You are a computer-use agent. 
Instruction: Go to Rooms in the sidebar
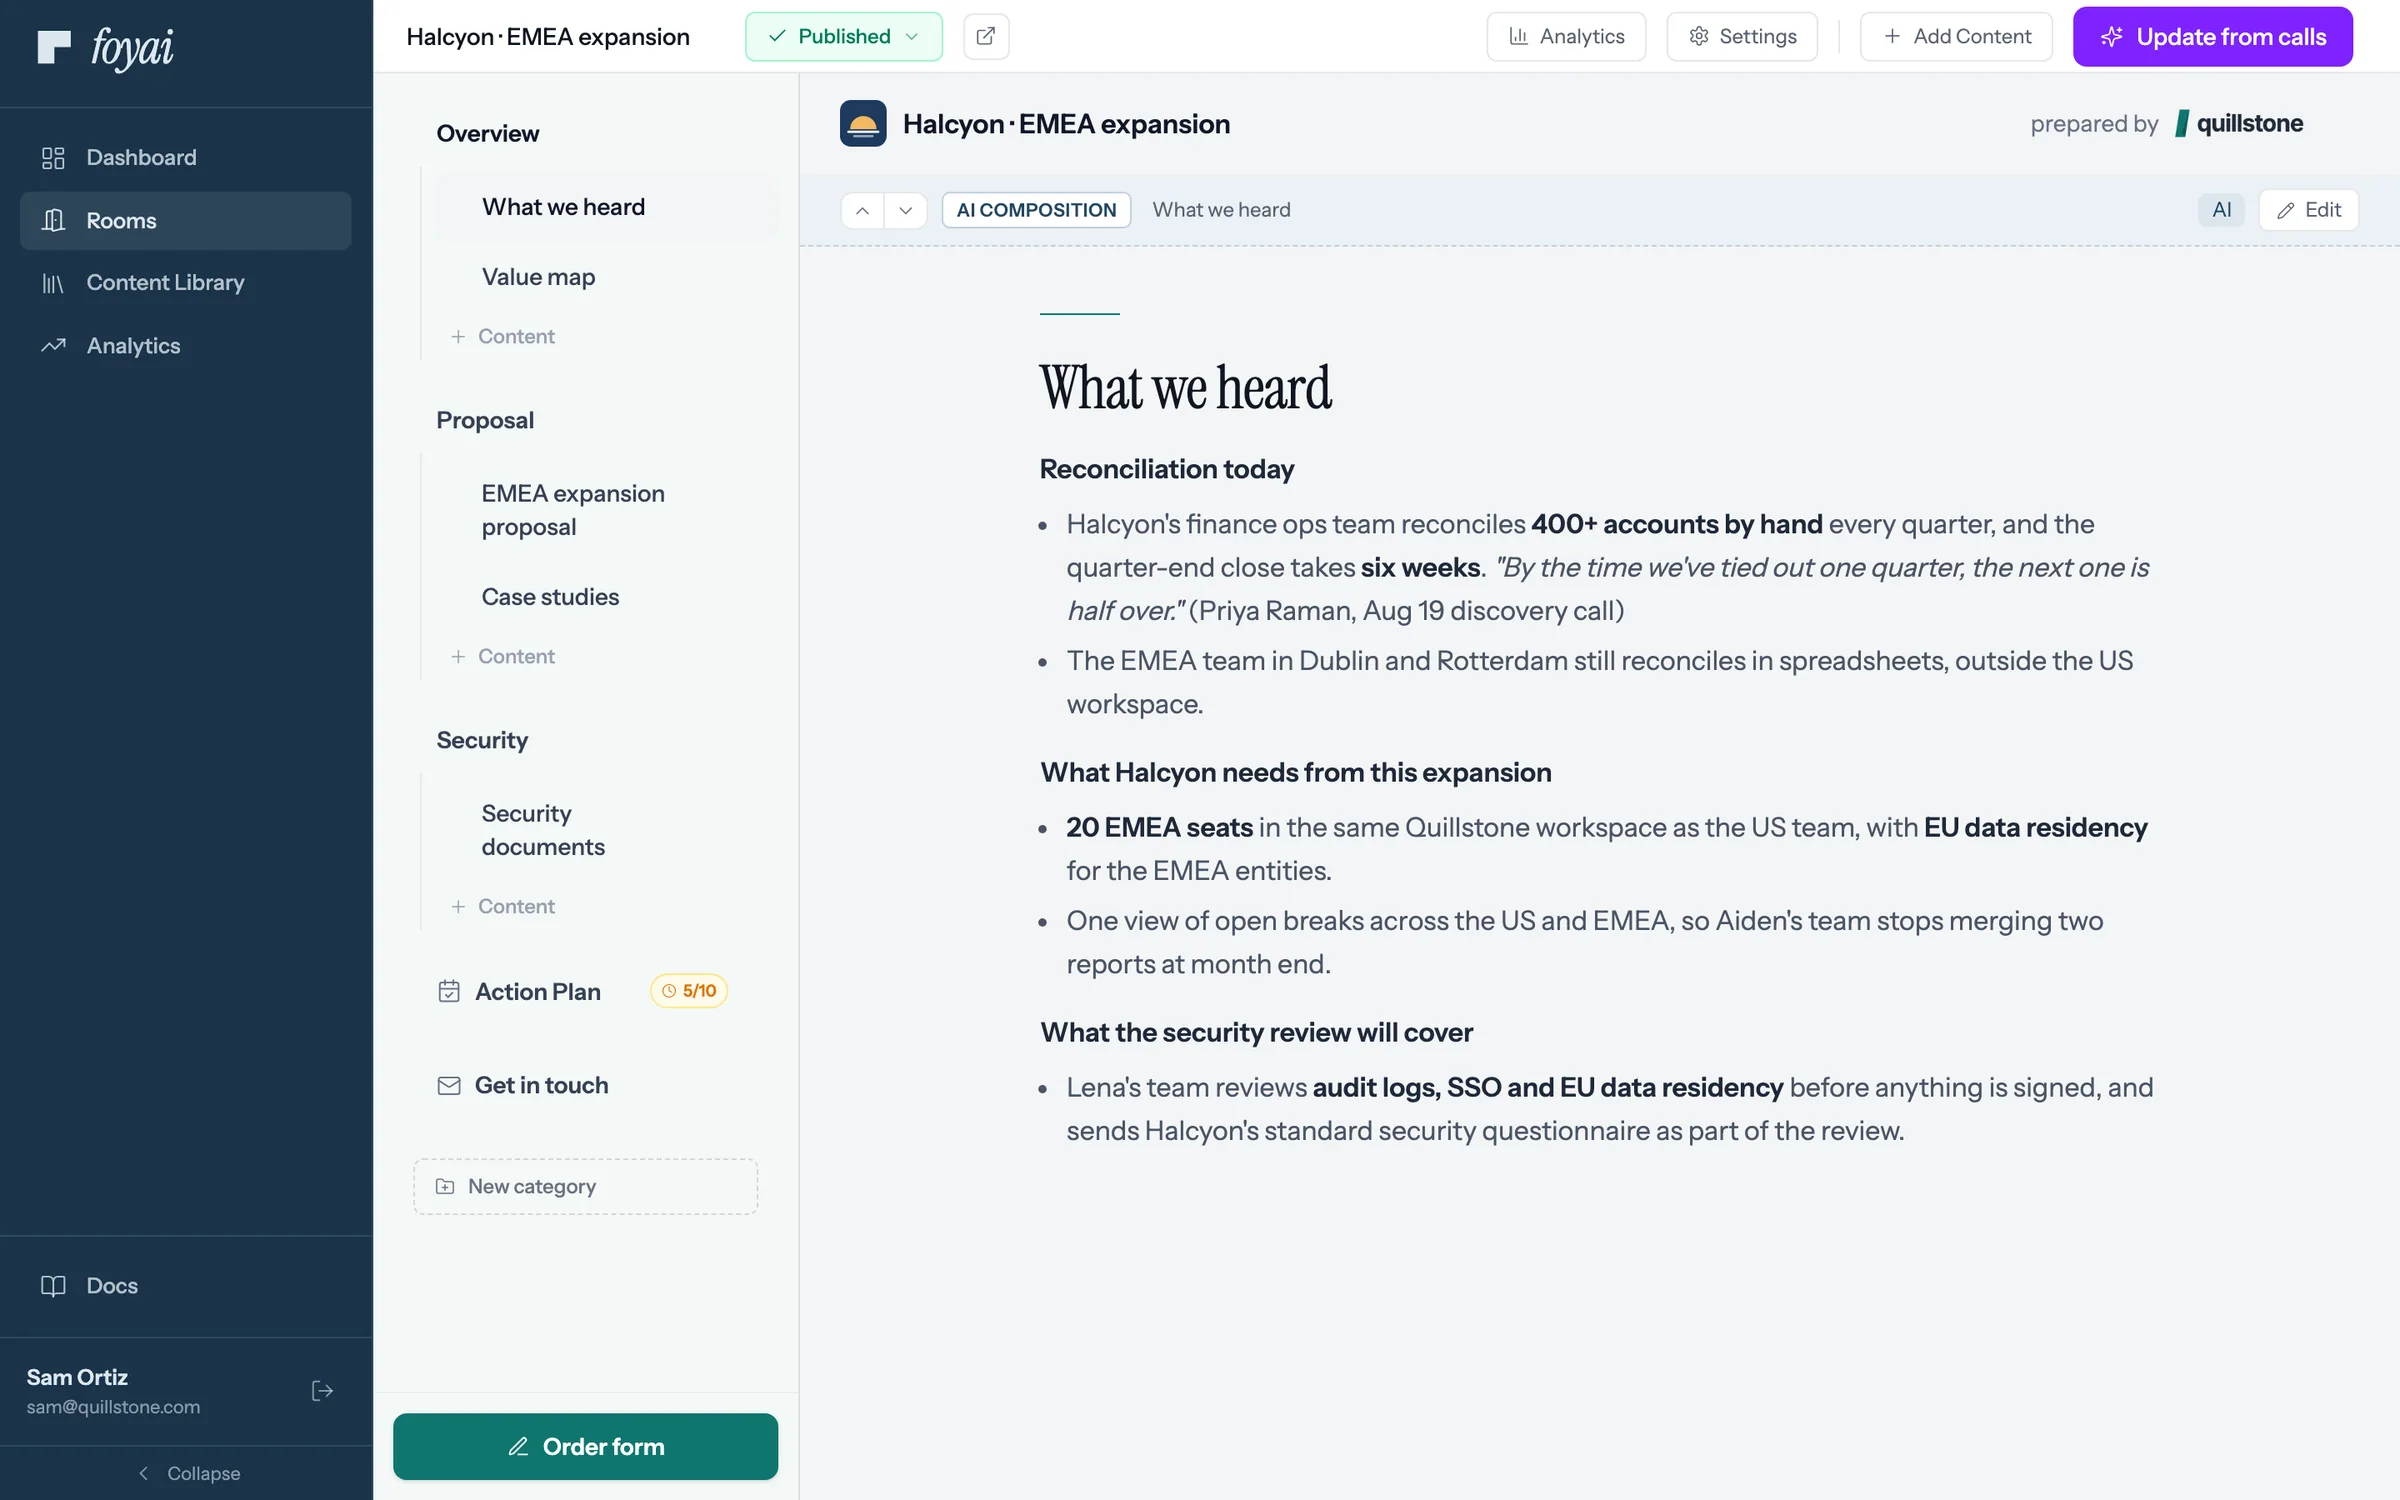186,220
